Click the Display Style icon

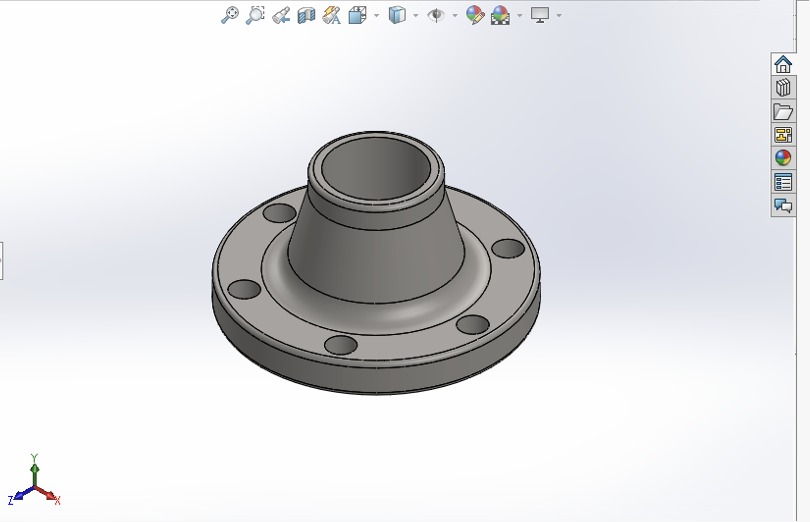tap(397, 15)
